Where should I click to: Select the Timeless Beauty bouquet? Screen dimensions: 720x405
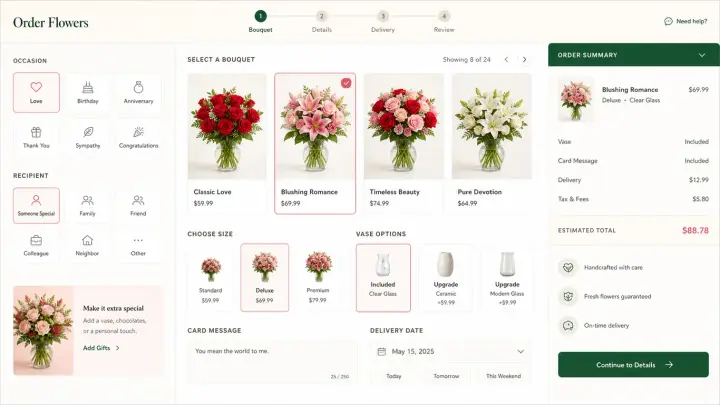(x=404, y=143)
